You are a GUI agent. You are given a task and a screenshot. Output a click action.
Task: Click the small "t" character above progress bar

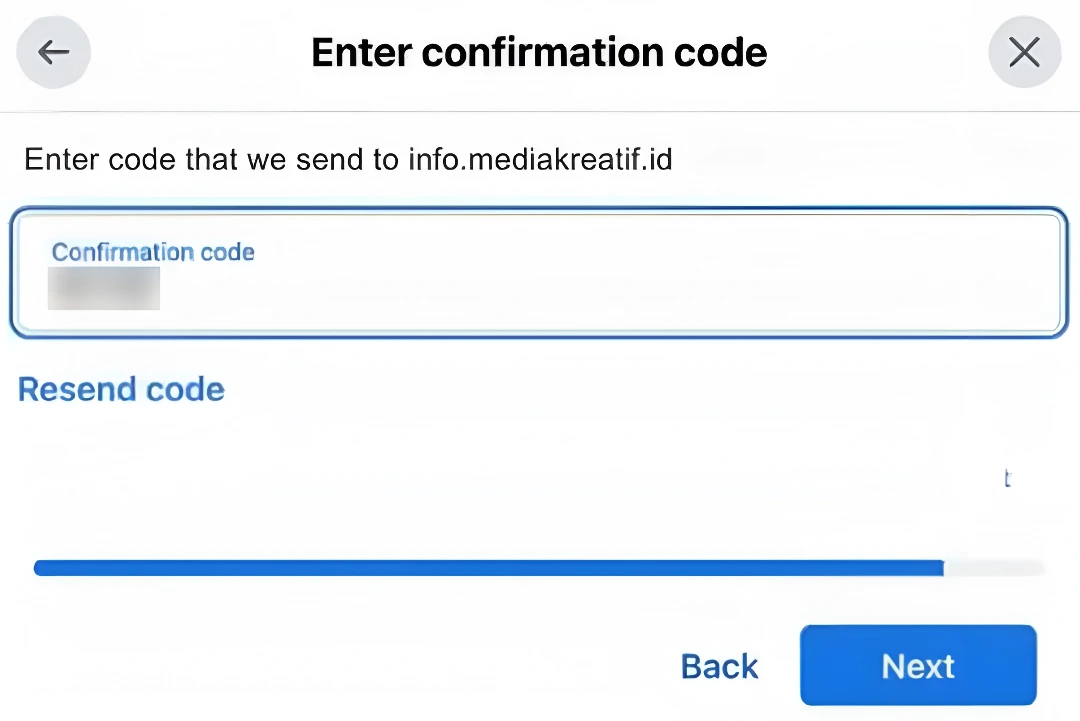click(x=1007, y=479)
